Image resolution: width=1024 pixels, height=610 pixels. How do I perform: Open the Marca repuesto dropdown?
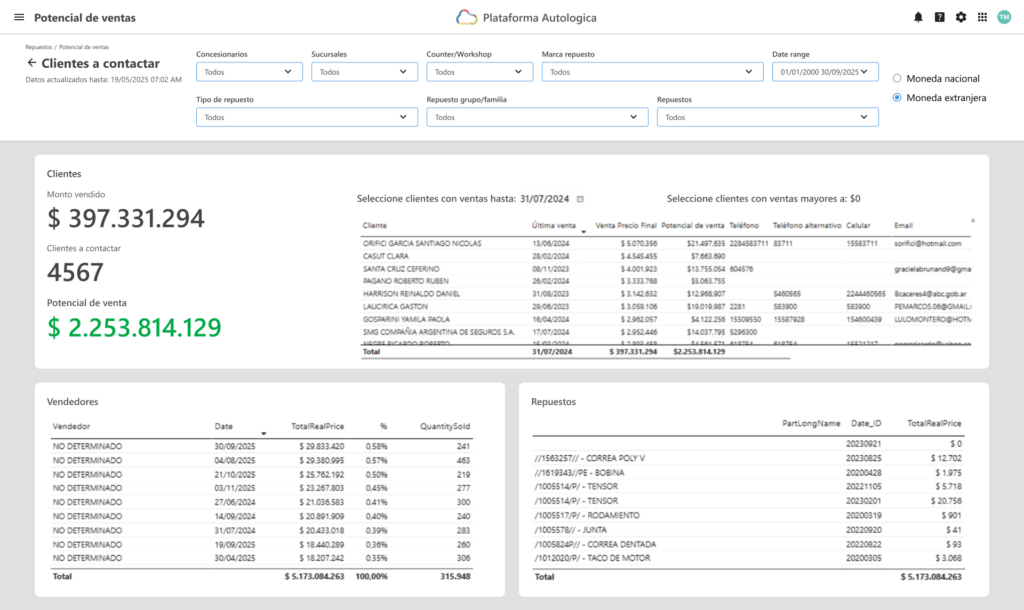tap(652, 72)
